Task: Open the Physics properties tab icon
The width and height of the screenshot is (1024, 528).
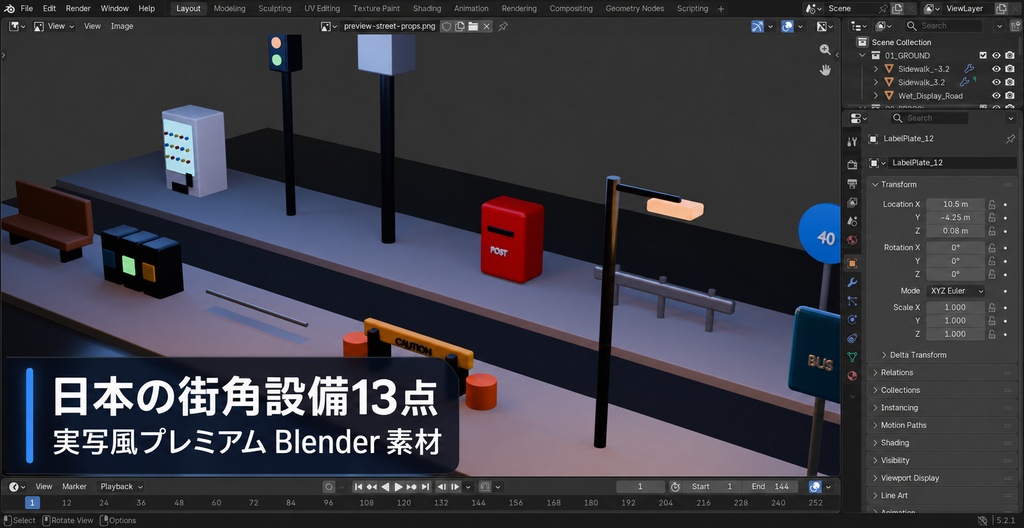Action: (852, 320)
